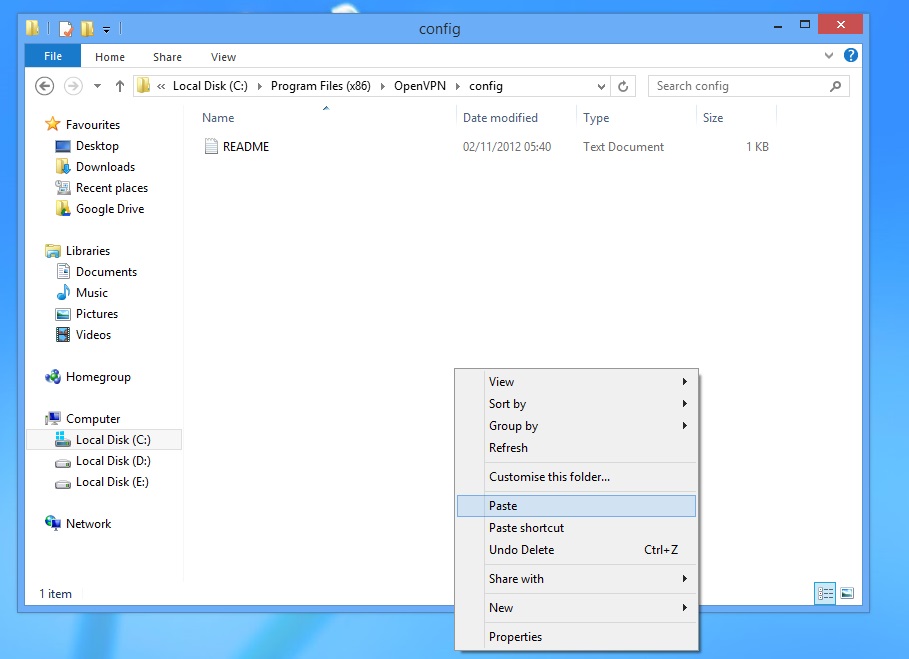Open Group by submenu

point(576,426)
